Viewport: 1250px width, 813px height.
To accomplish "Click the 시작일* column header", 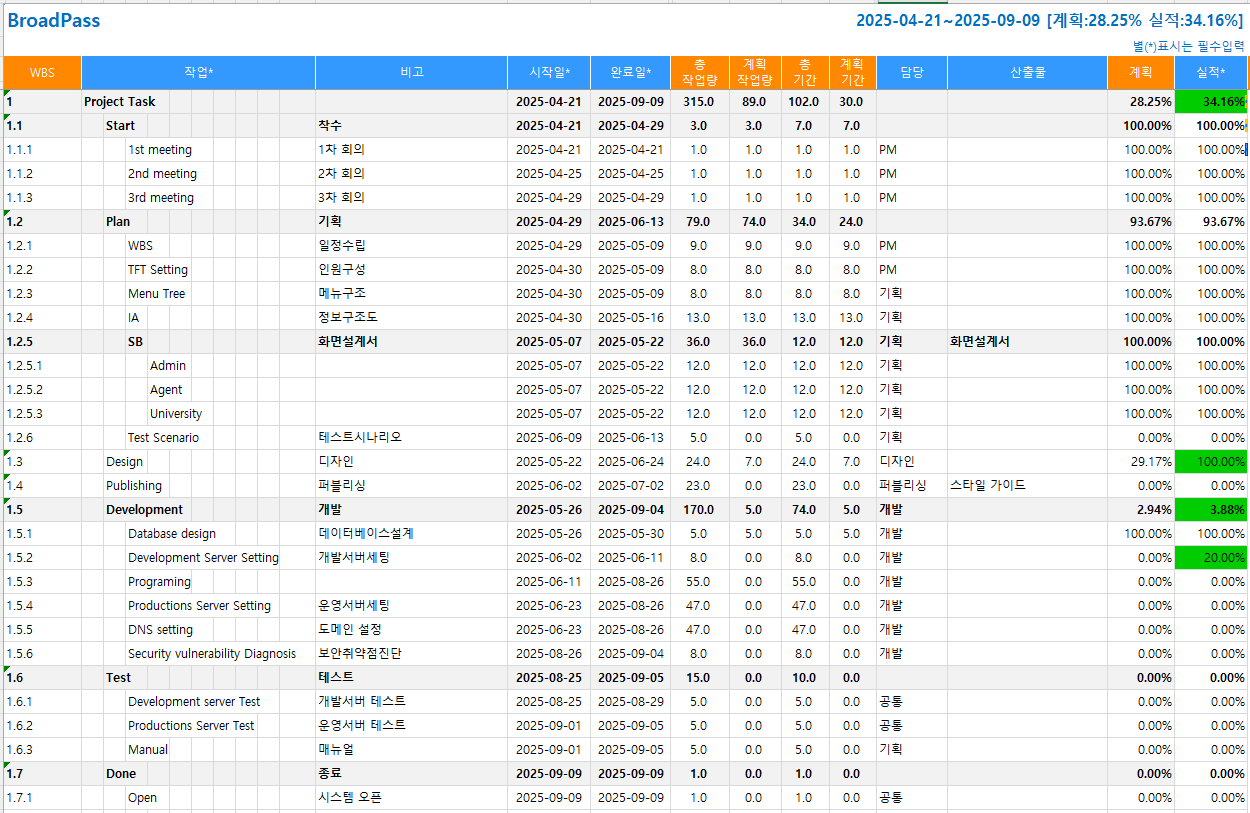I will pos(549,73).
